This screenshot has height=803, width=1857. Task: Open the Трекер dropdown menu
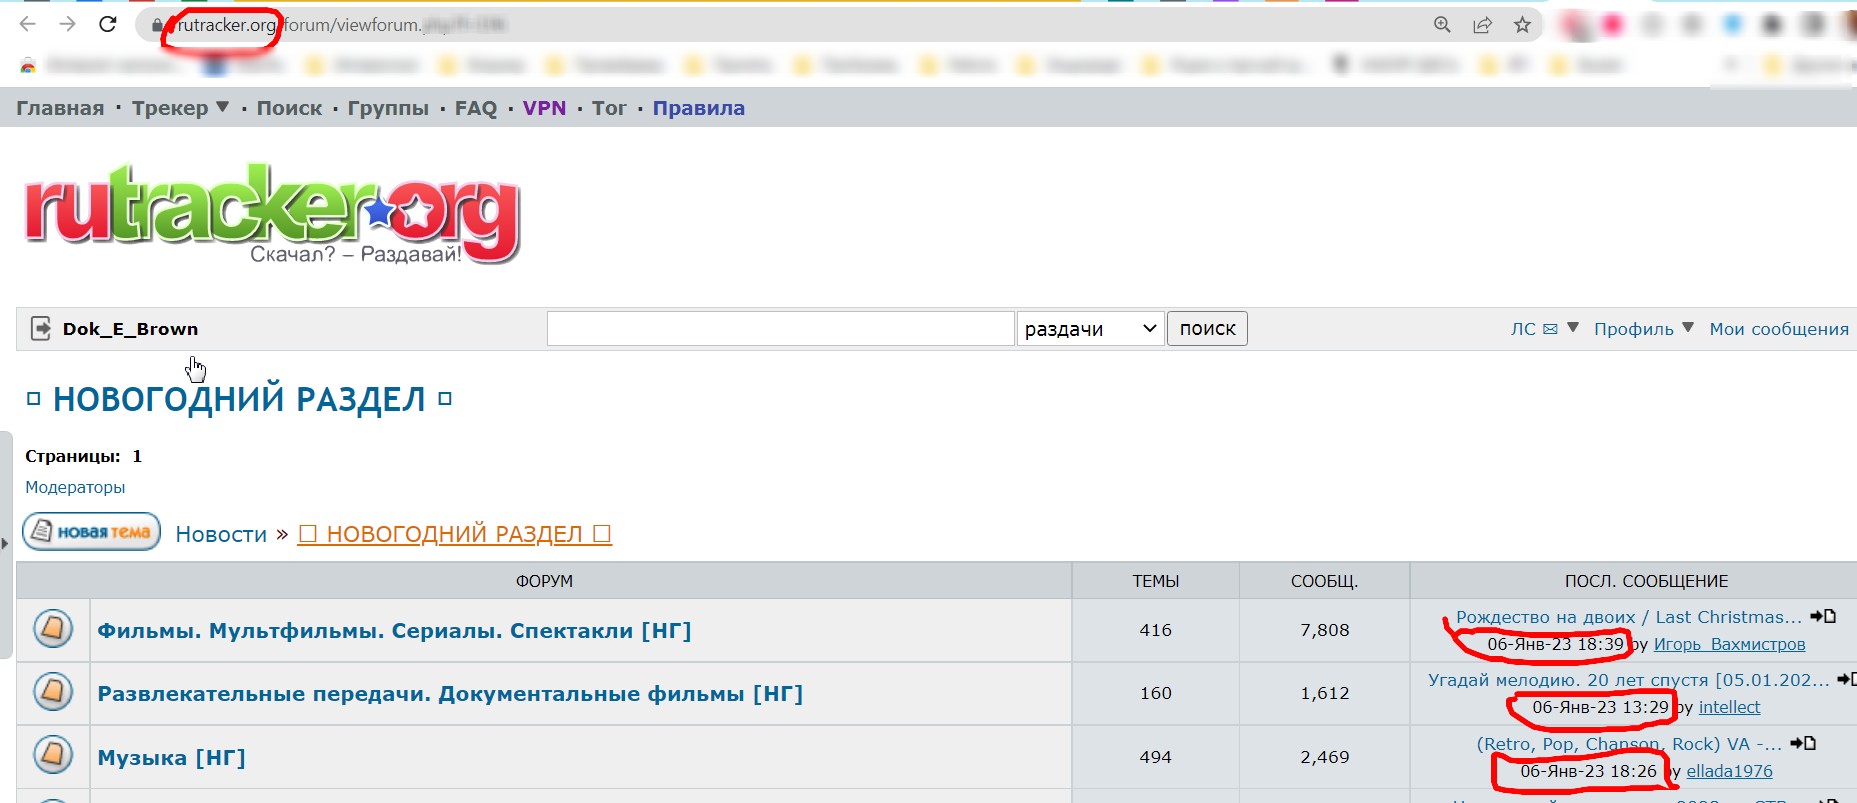[x=181, y=108]
